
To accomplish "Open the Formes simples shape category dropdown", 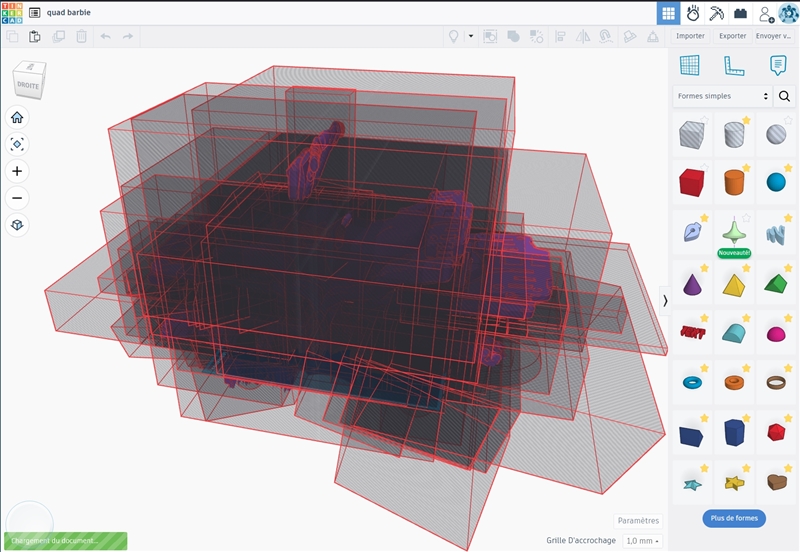I will pyautogui.click(x=722, y=96).
